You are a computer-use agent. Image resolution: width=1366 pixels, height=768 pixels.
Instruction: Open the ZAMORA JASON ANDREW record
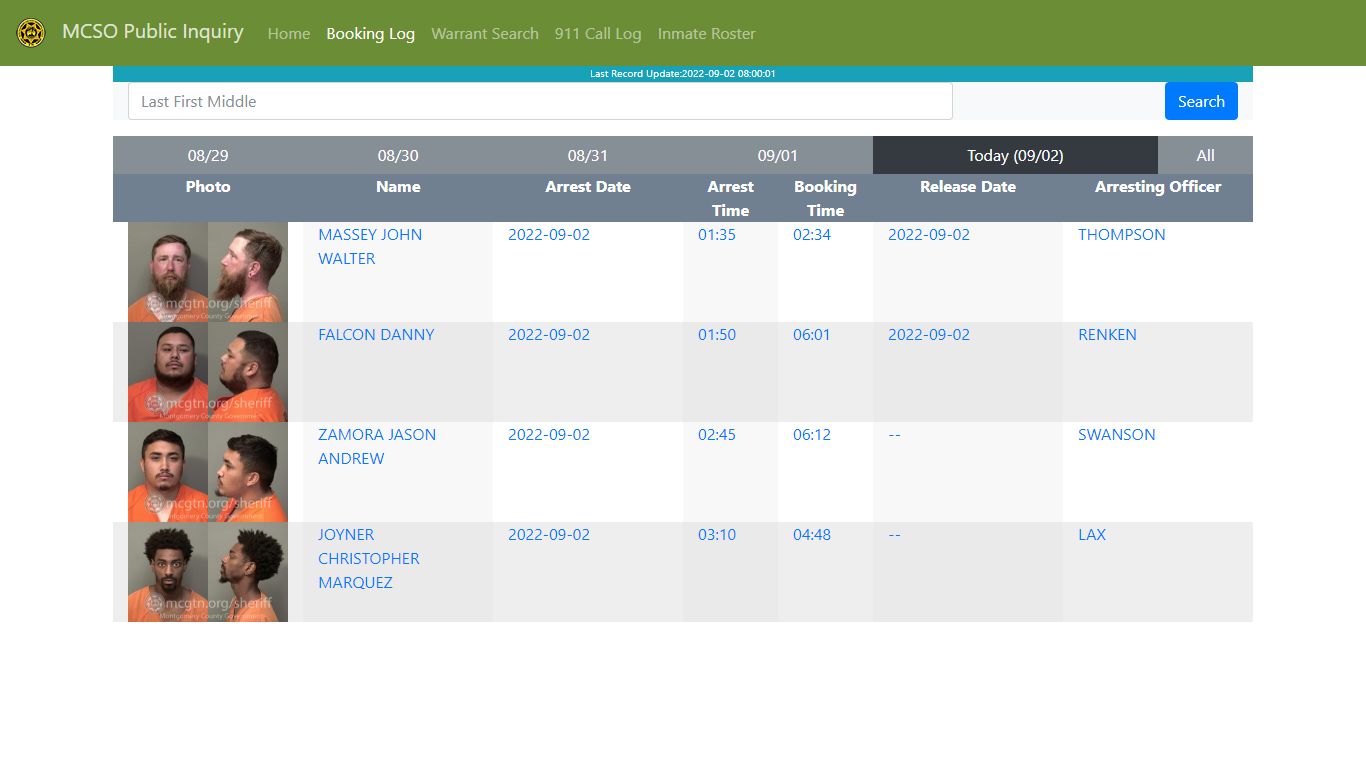pos(377,446)
